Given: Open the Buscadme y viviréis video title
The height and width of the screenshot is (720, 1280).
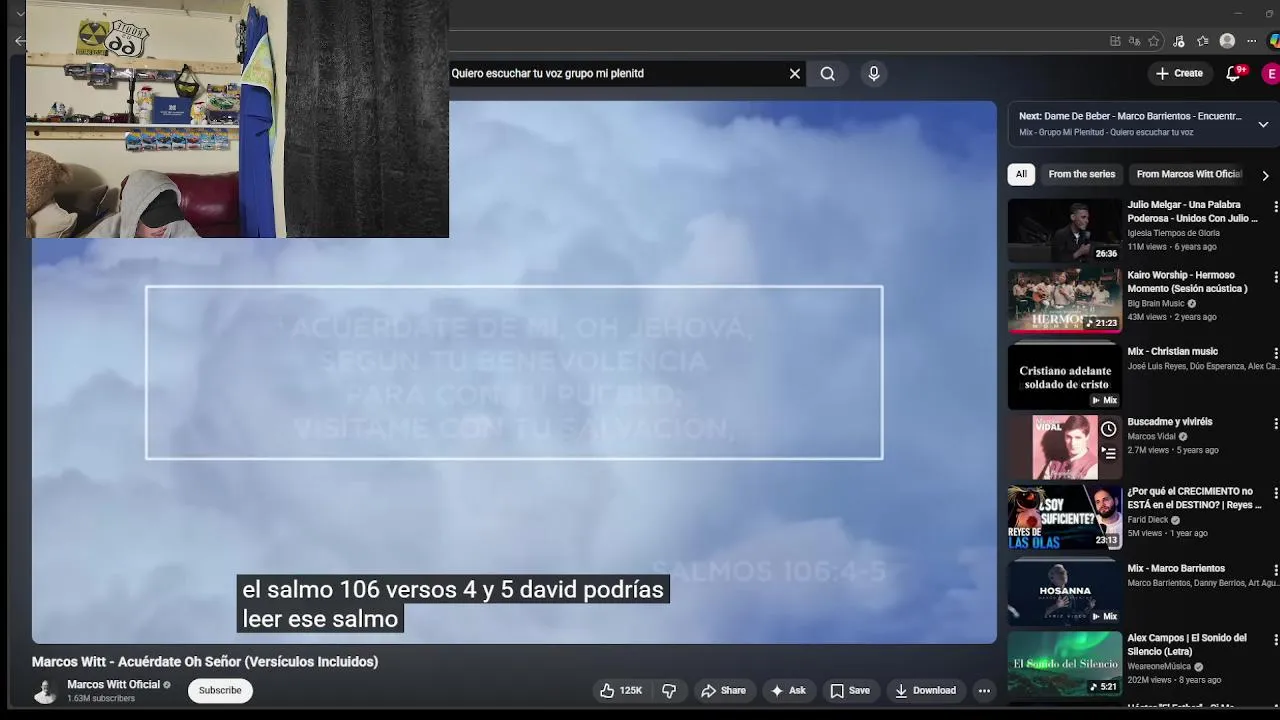Looking at the screenshot, I should click(x=1169, y=422).
